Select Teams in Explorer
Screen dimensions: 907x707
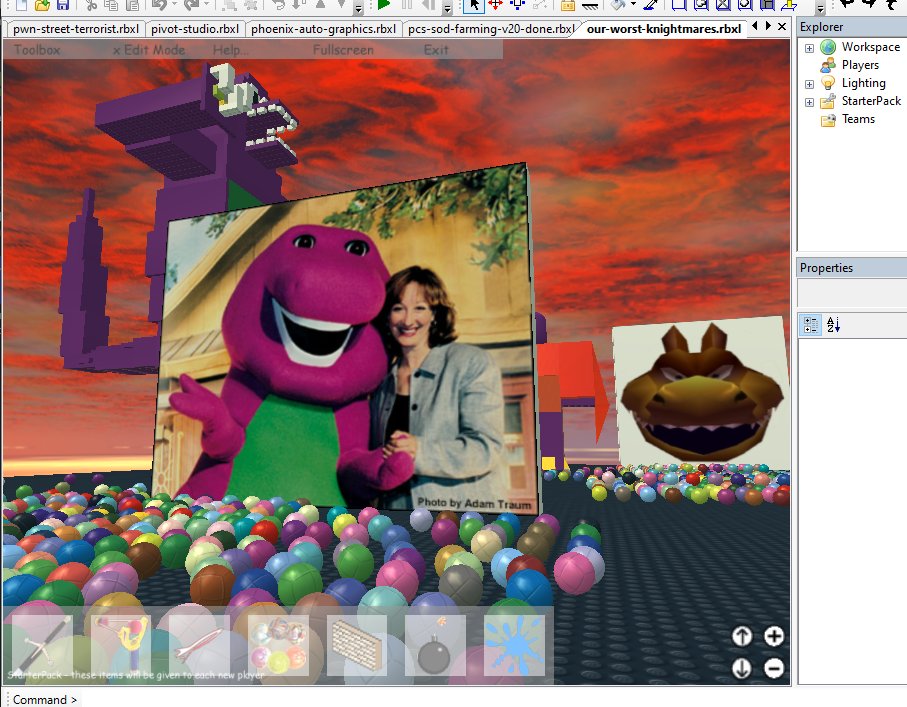858,119
